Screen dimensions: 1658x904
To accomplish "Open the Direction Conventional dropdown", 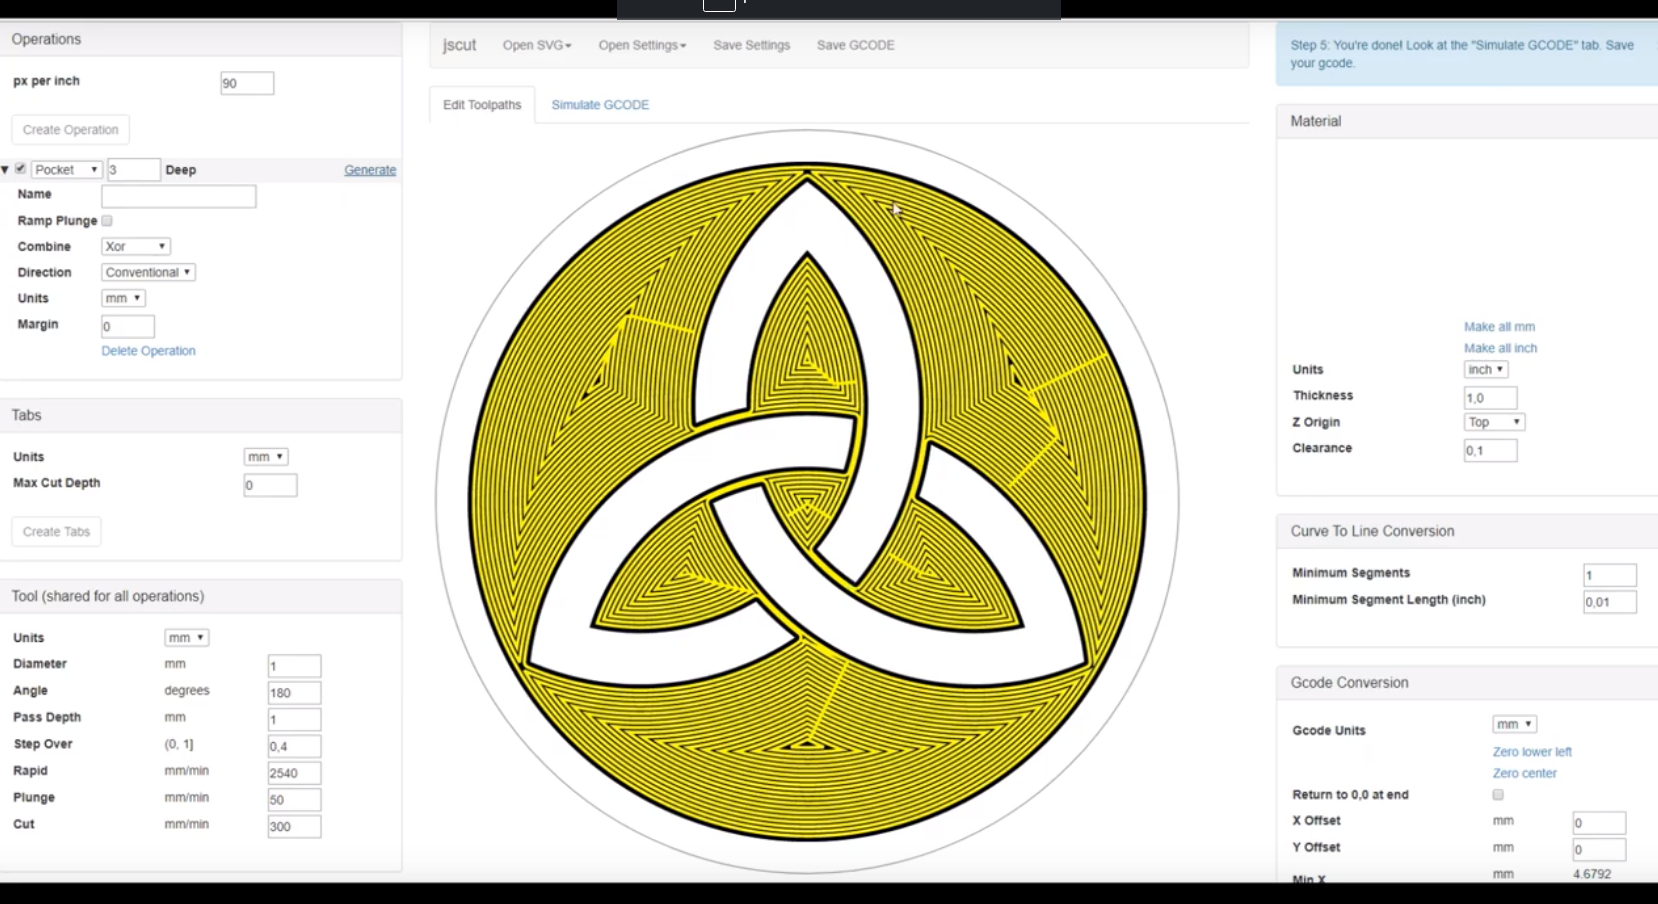I will coord(148,272).
